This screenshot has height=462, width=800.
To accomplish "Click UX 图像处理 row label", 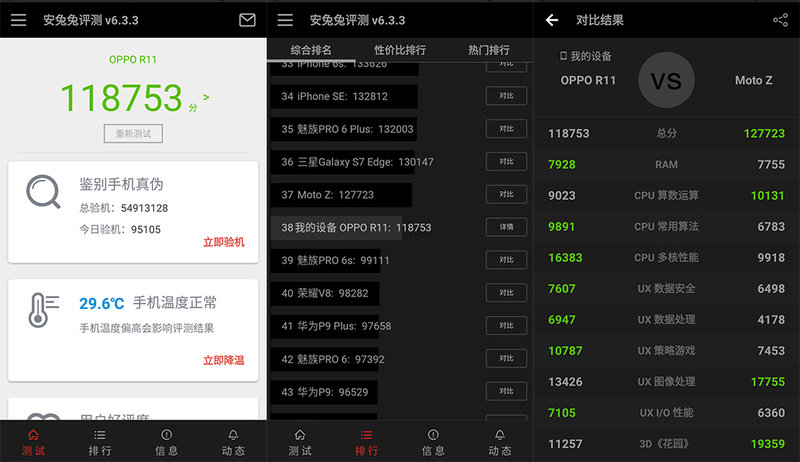I will 666,382.
